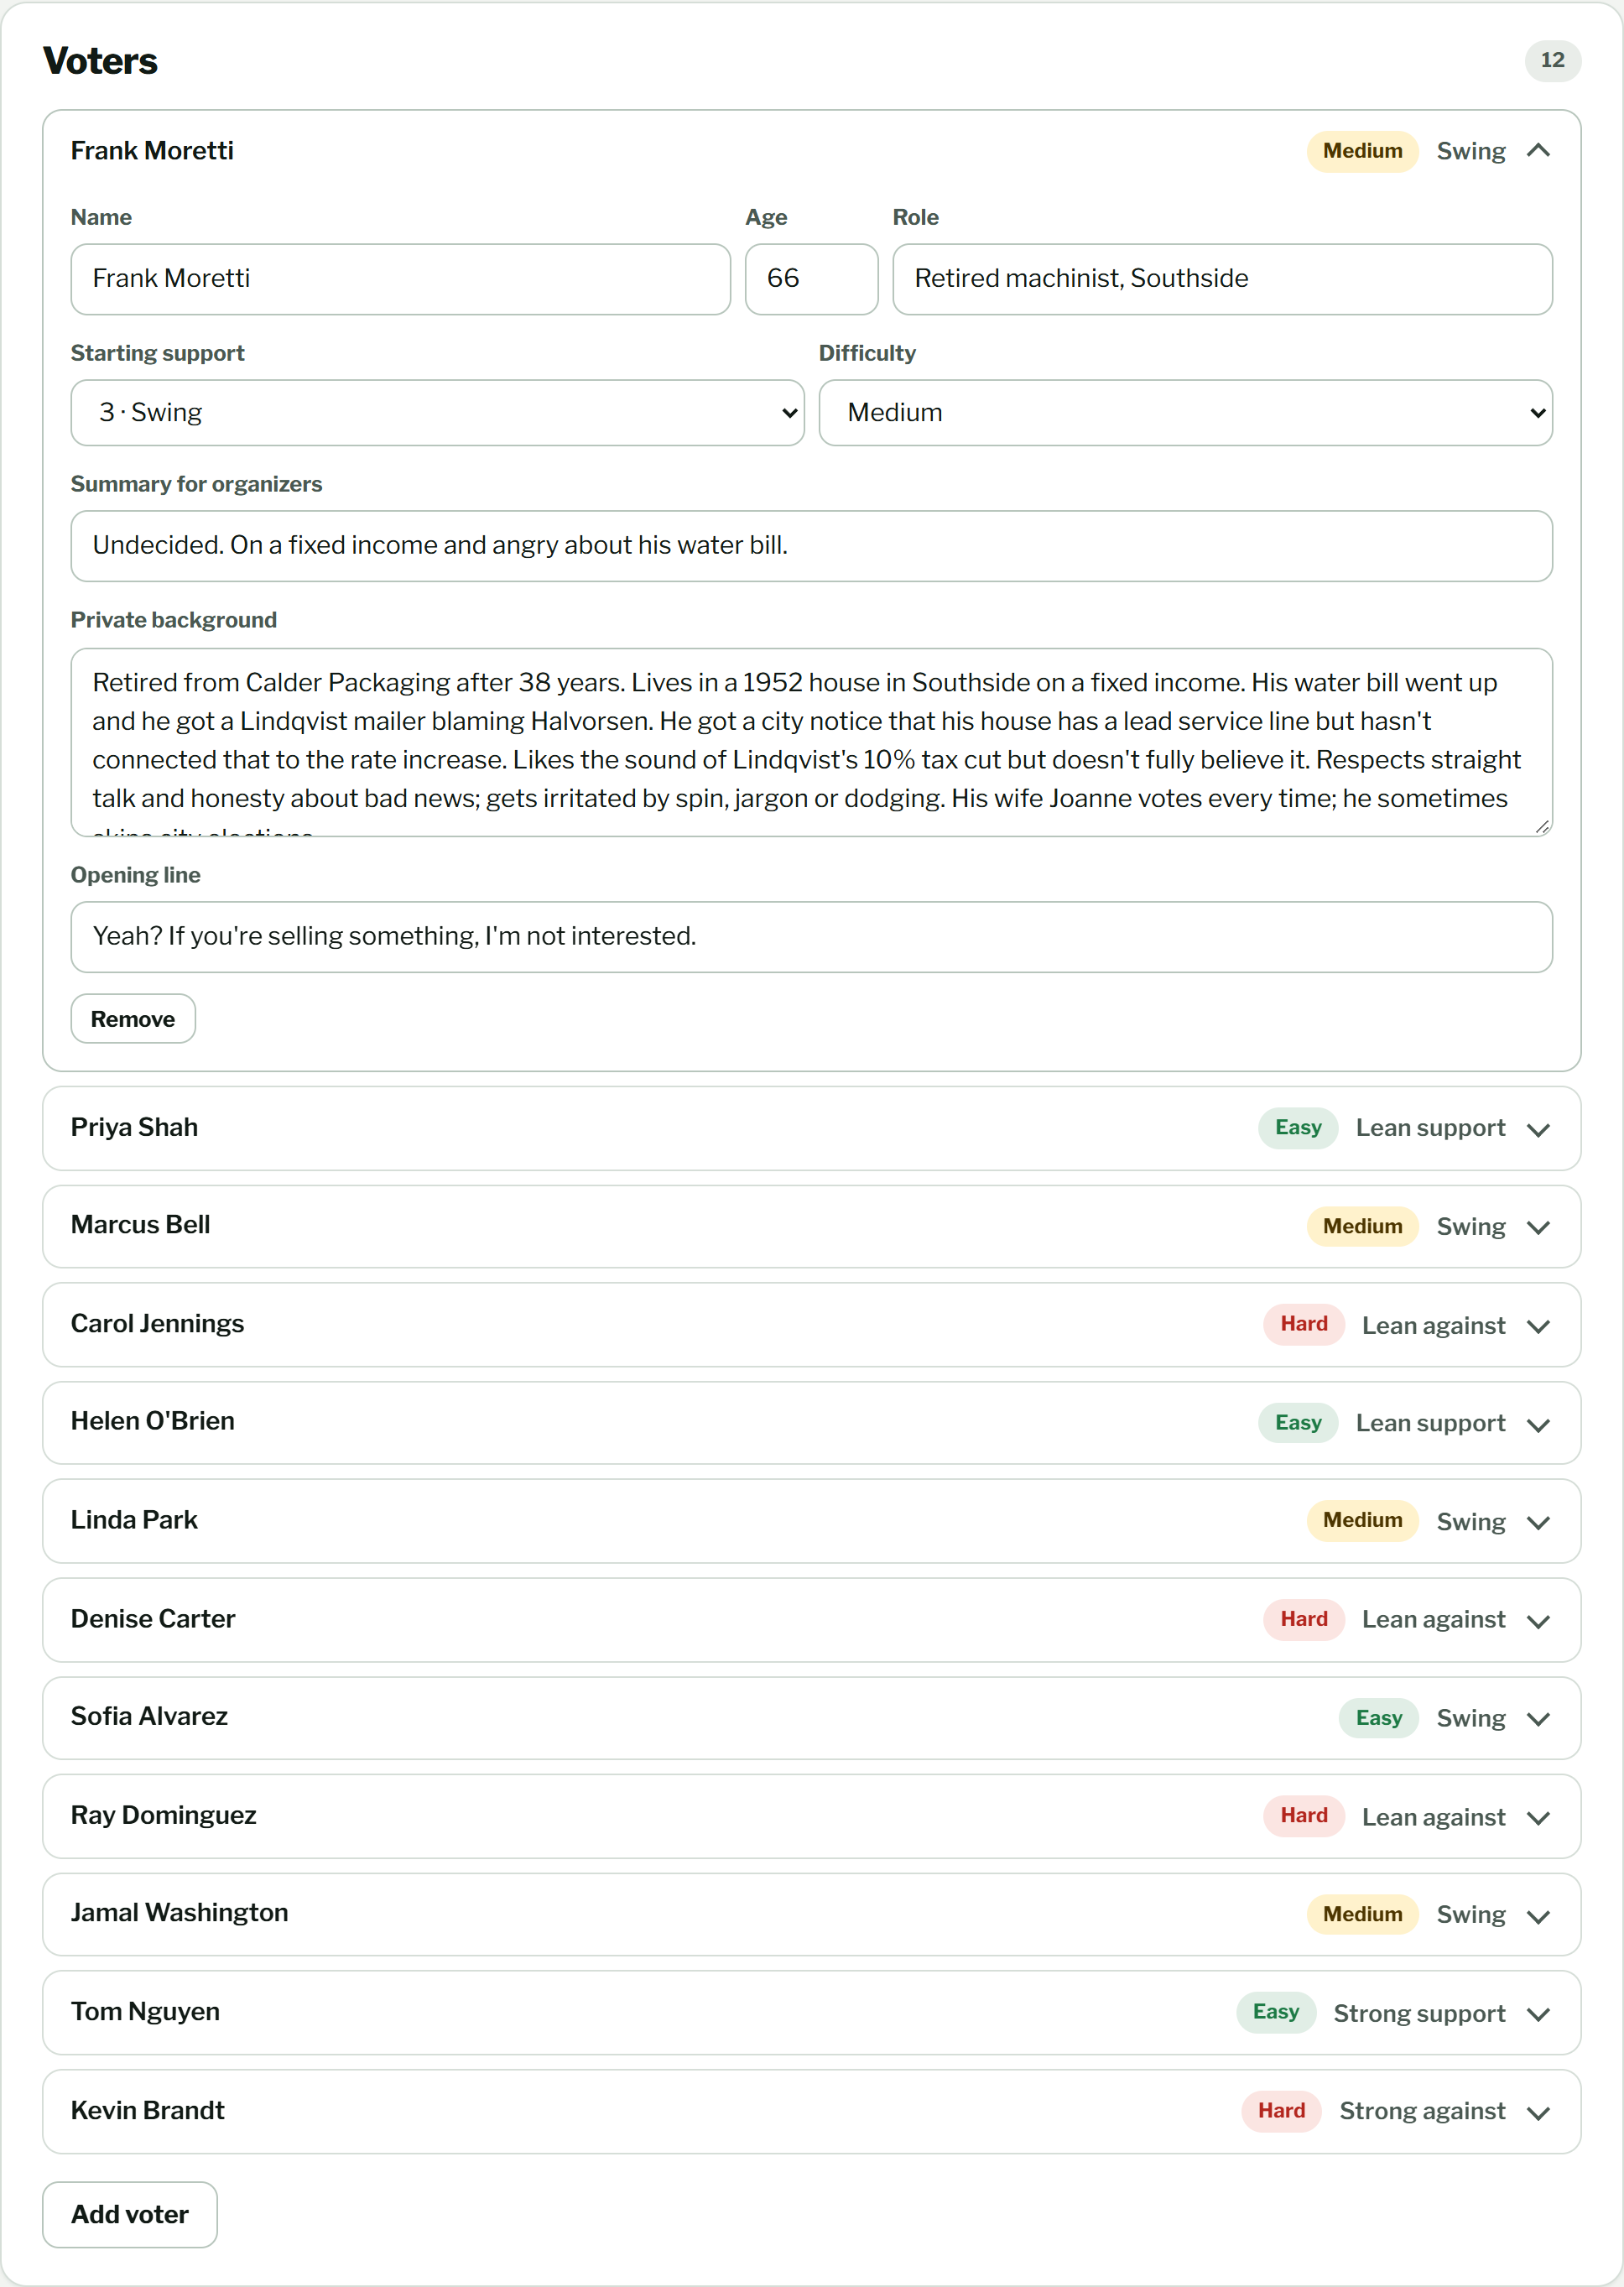
Task: Click the Voters heading
Action: click(100, 61)
